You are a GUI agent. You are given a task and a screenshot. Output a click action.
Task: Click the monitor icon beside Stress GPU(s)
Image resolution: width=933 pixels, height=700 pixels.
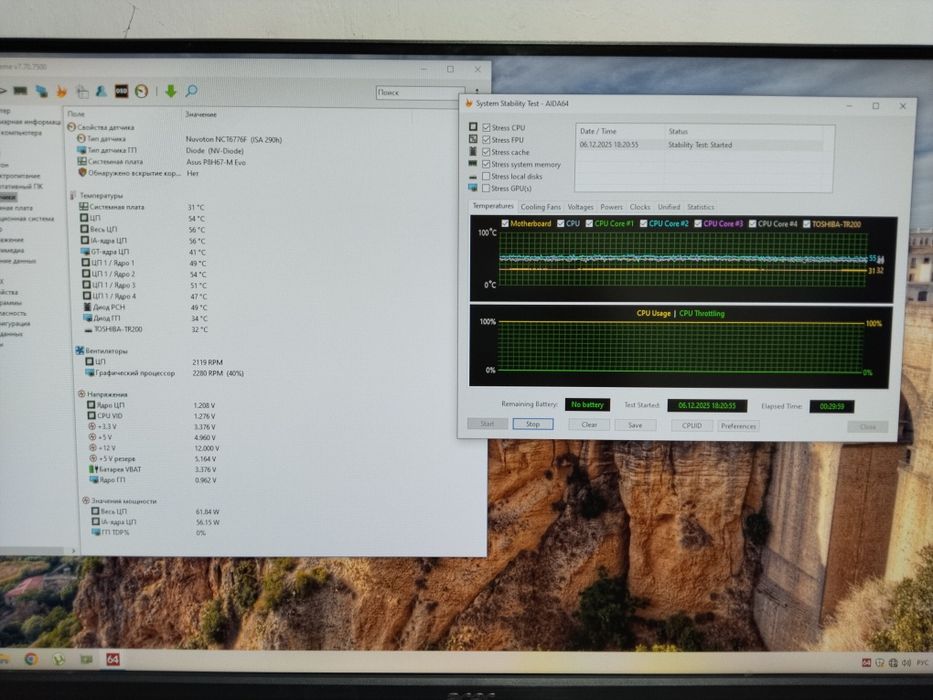pos(473,188)
